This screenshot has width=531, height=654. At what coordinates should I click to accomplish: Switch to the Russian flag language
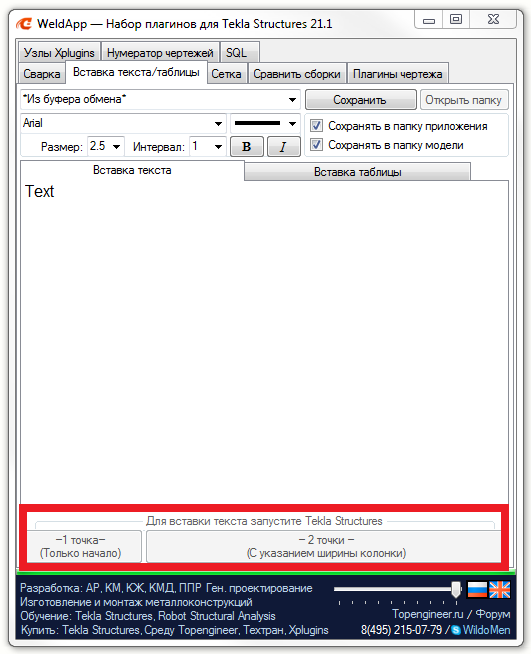pos(477,589)
